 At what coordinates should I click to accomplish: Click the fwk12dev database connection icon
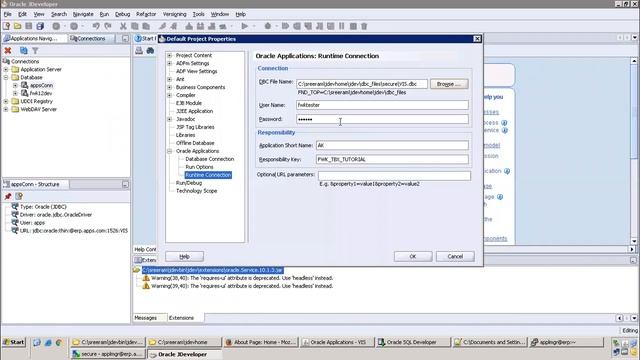[24, 93]
